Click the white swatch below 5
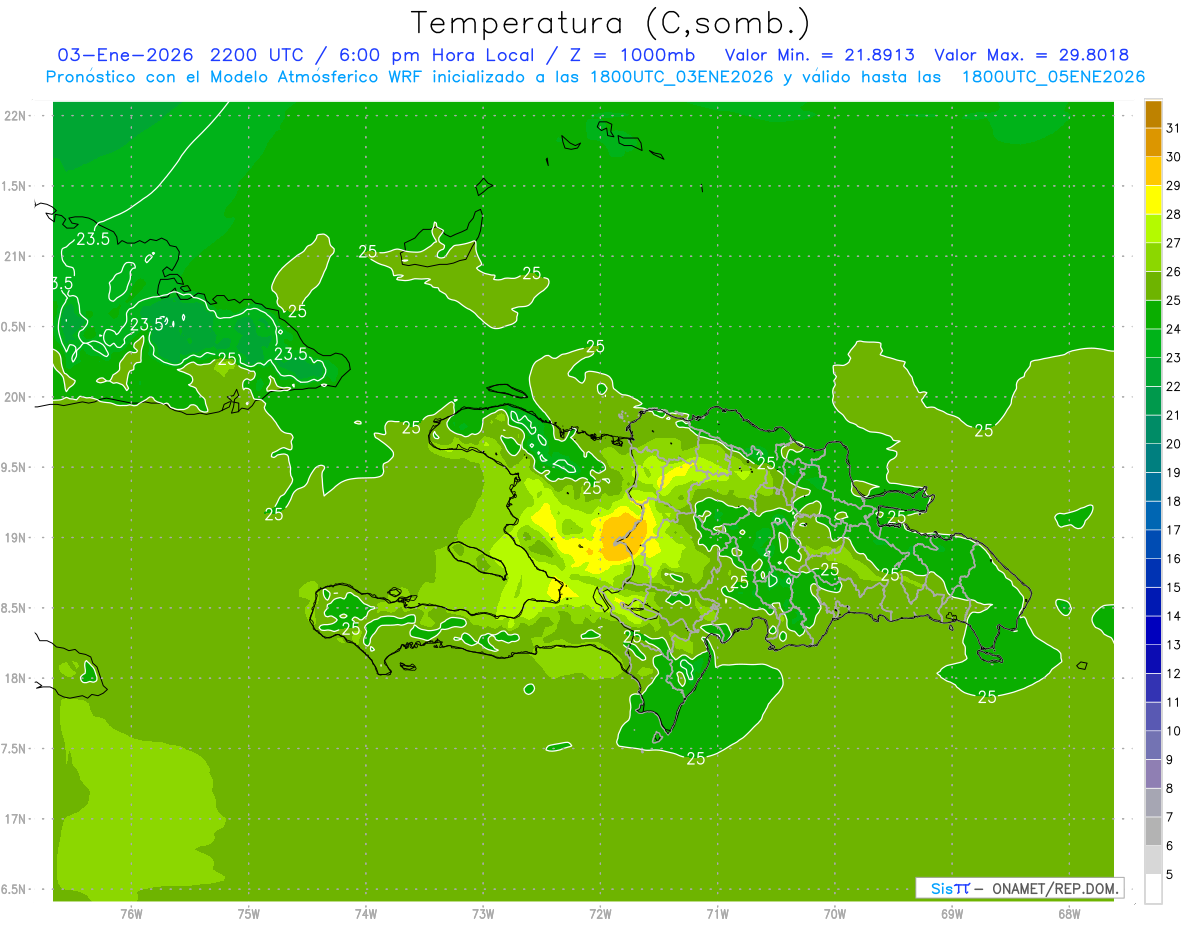1200x927 pixels. [x=1153, y=888]
